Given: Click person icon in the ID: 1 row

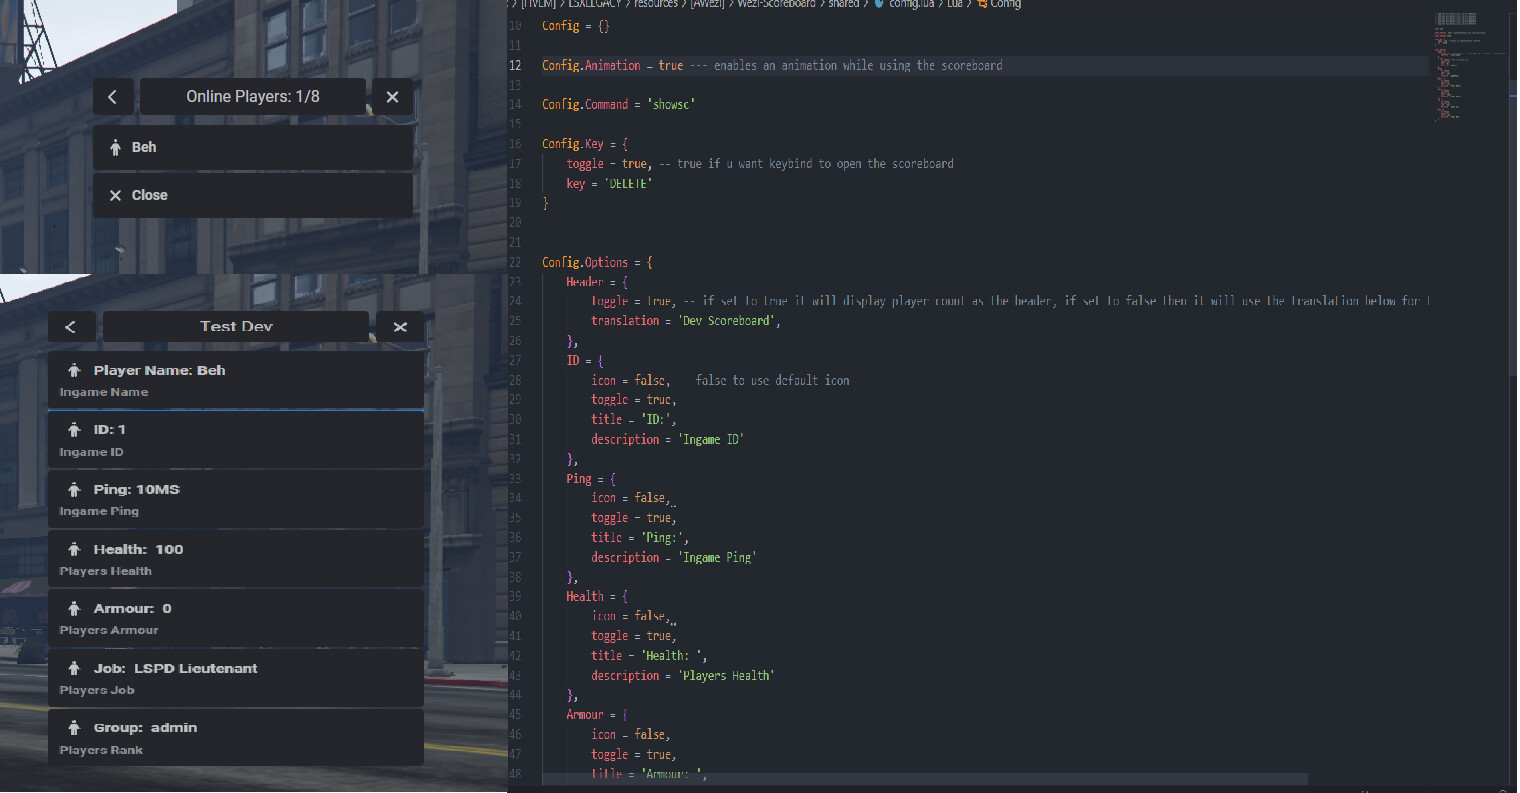Looking at the screenshot, I should coord(74,430).
